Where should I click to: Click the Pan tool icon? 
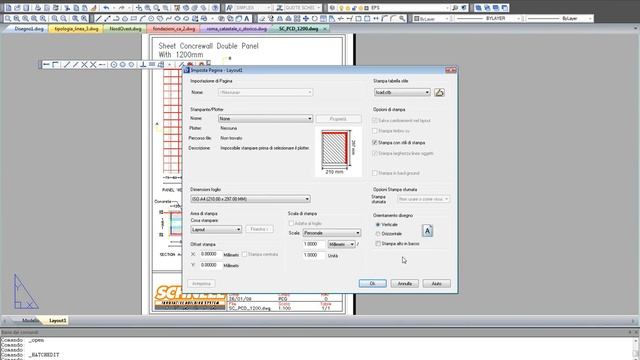[139, 8]
